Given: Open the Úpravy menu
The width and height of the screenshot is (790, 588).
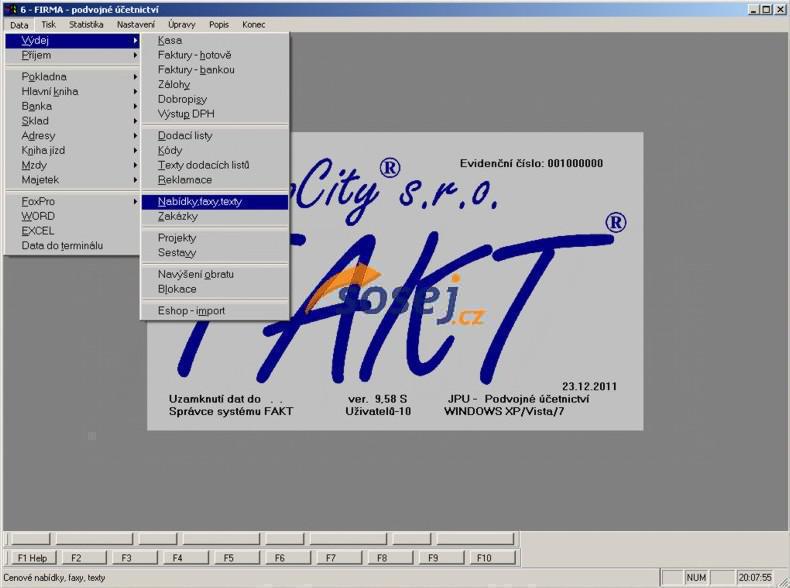Looking at the screenshot, I should [x=181, y=25].
